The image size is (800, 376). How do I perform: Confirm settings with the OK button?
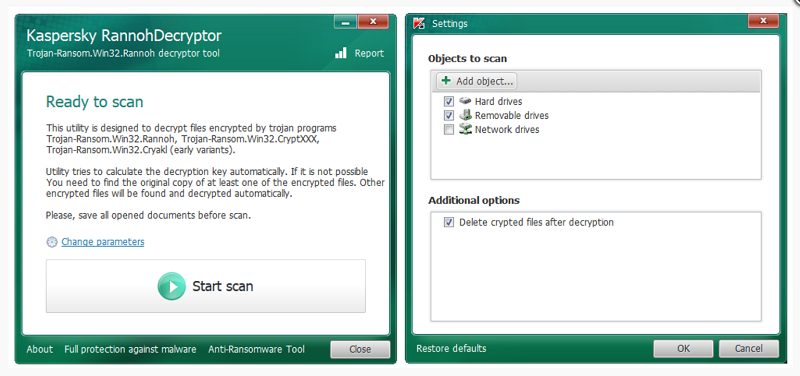pos(684,349)
